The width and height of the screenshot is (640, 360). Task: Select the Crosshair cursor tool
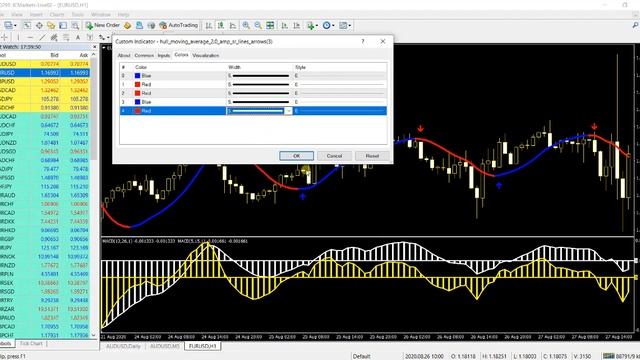click(5, 37)
